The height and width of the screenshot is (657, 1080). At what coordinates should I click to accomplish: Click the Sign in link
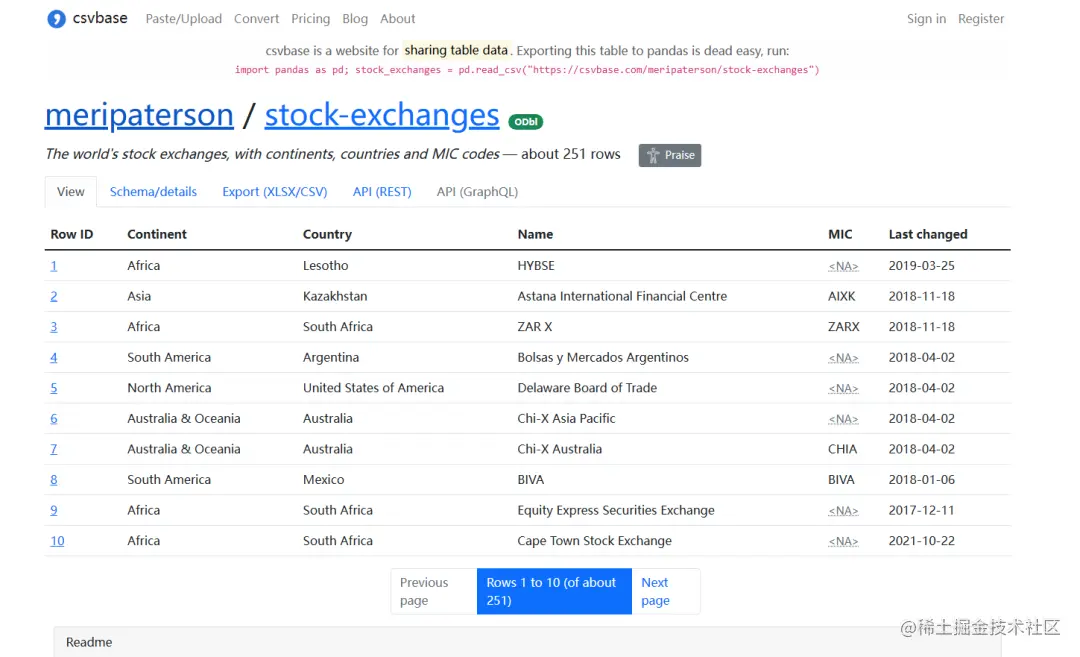[x=926, y=19]
